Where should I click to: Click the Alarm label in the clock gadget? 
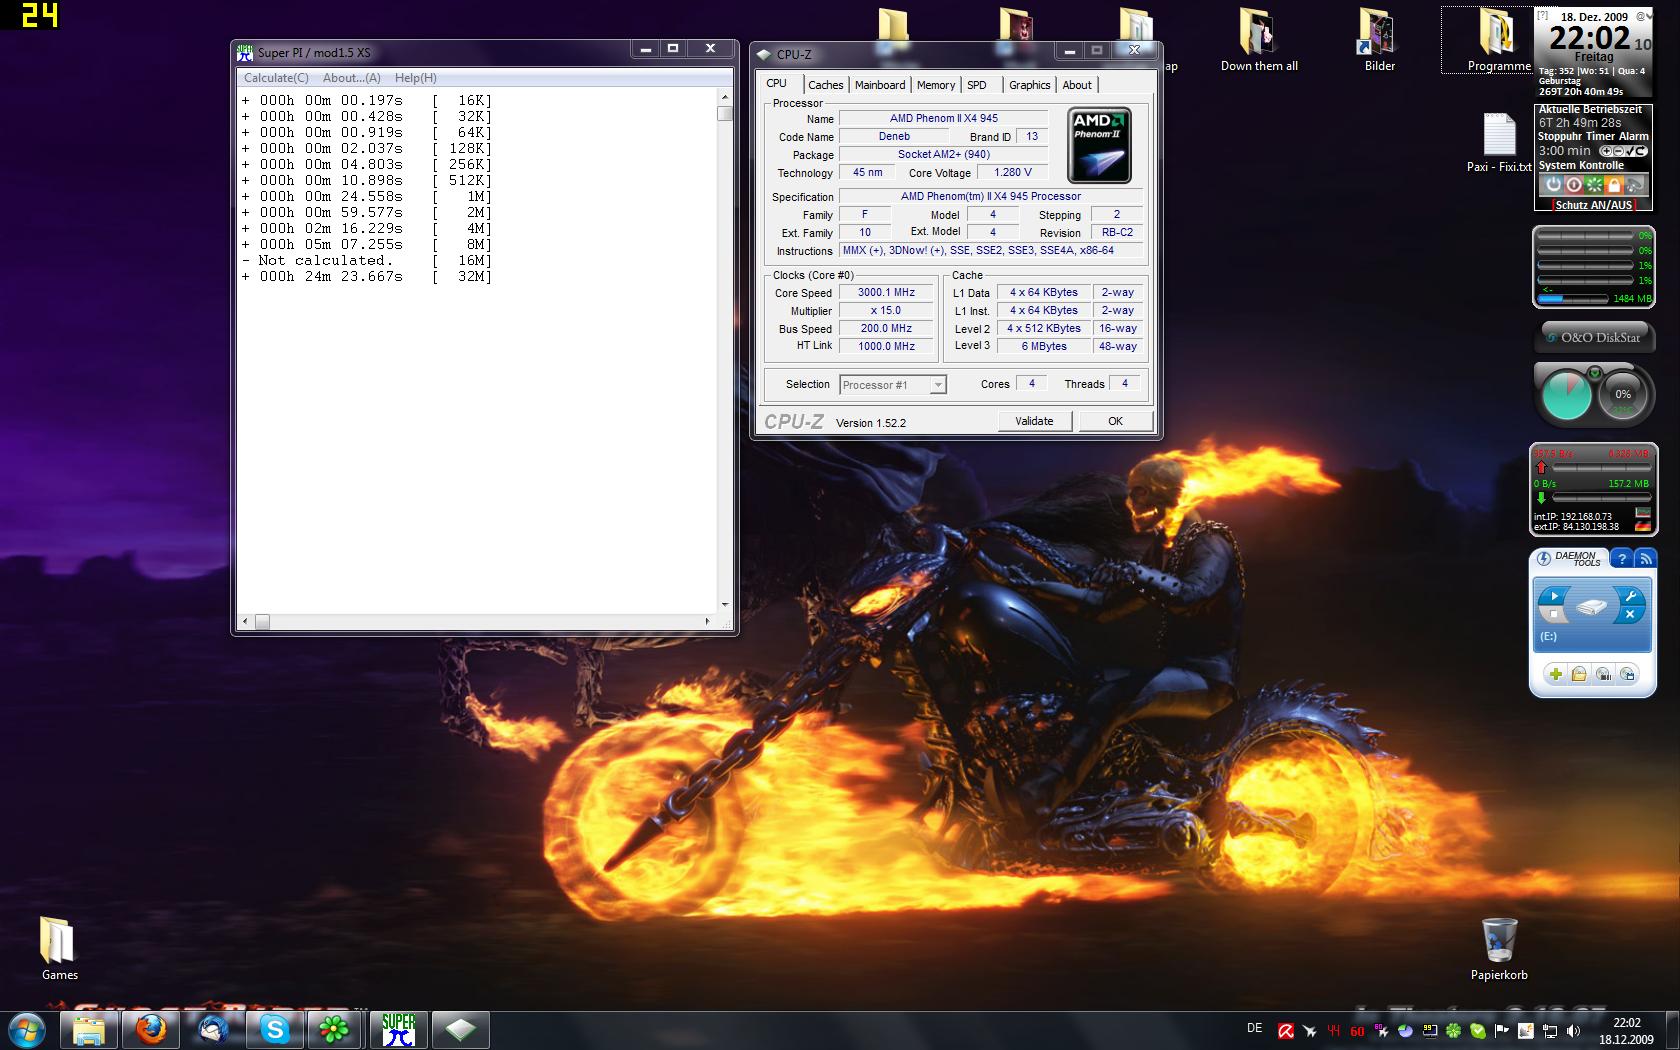pos(1634,136)
